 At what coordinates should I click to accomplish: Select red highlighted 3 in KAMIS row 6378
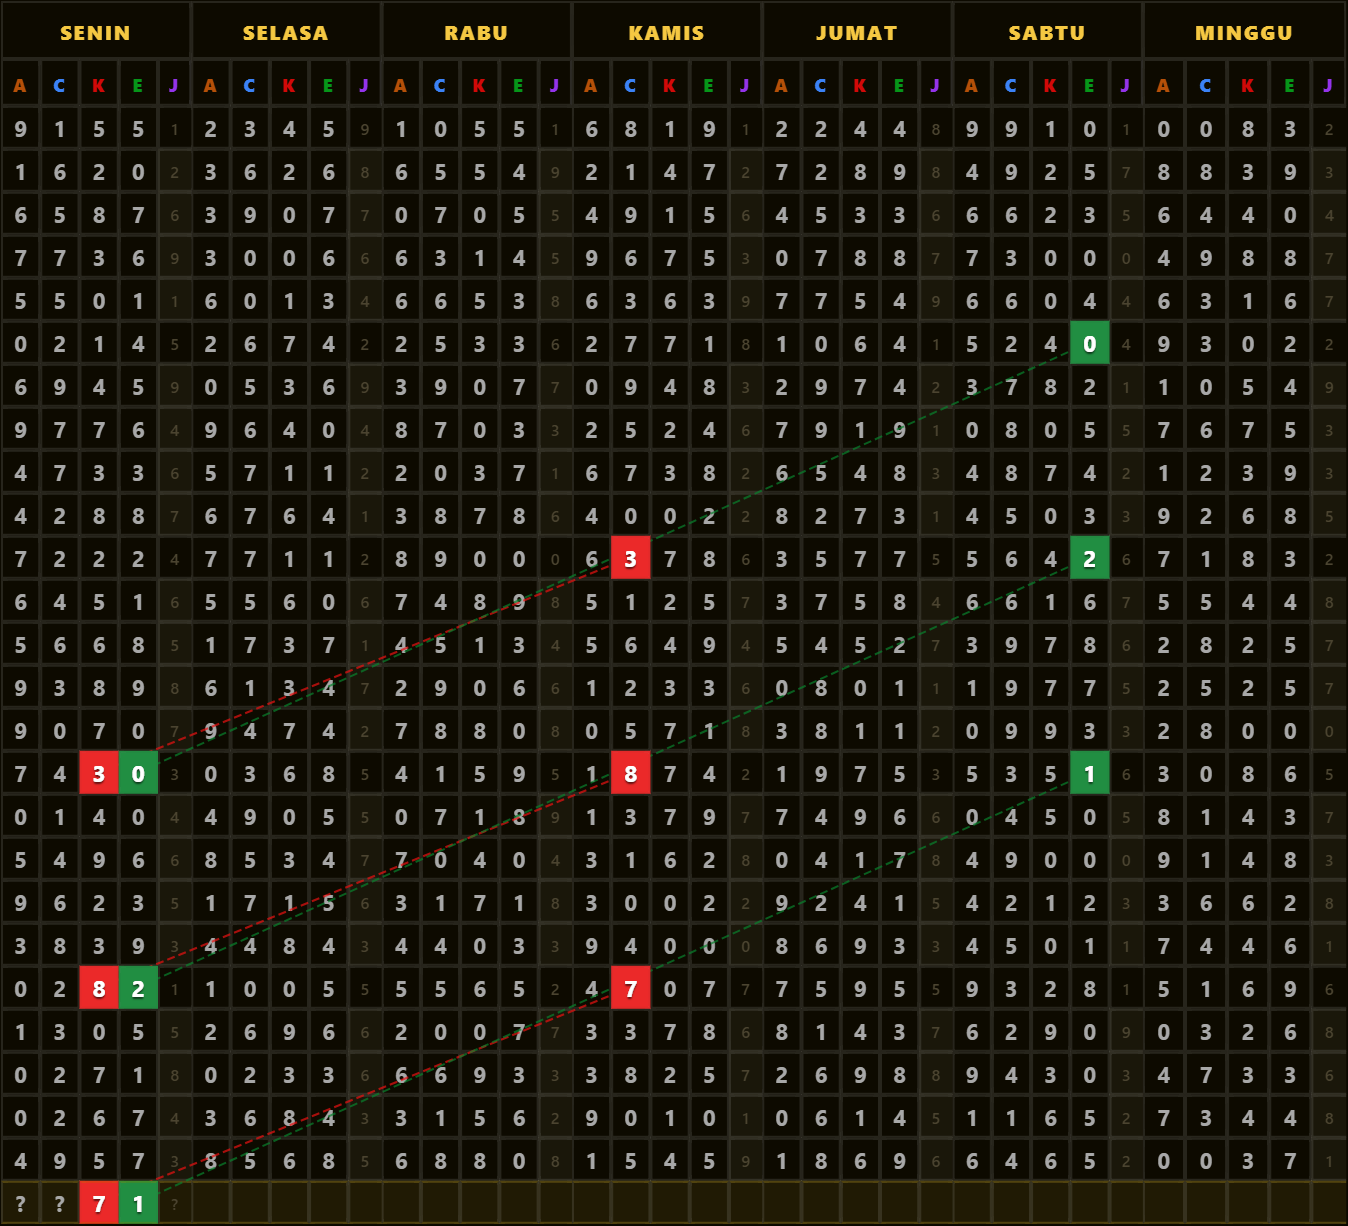pyautogui.click(x=630, y=559)
